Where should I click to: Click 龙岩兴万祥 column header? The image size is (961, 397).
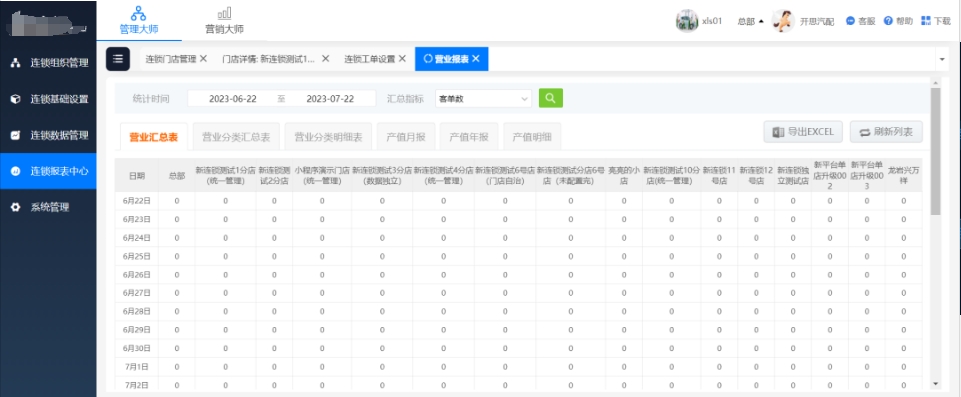903,175
